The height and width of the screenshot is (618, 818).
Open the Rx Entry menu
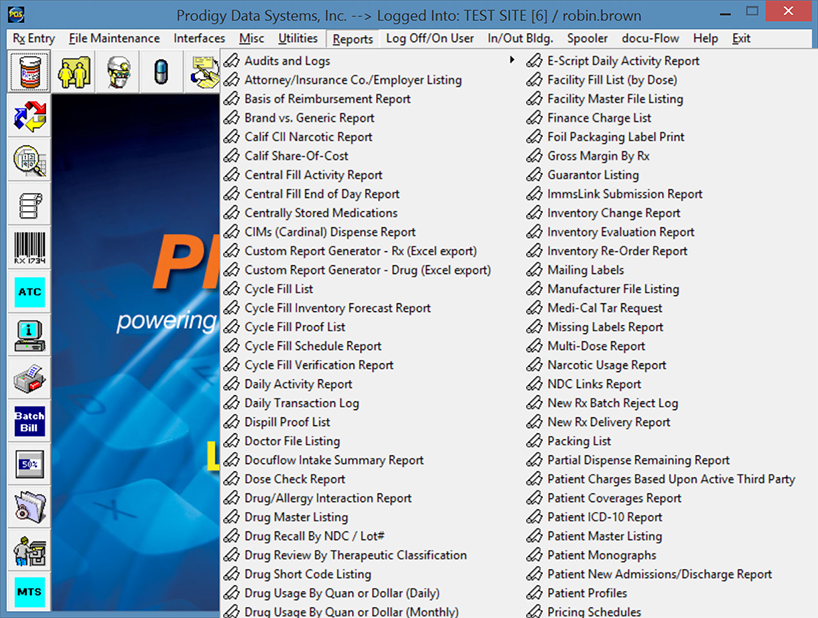34,39
